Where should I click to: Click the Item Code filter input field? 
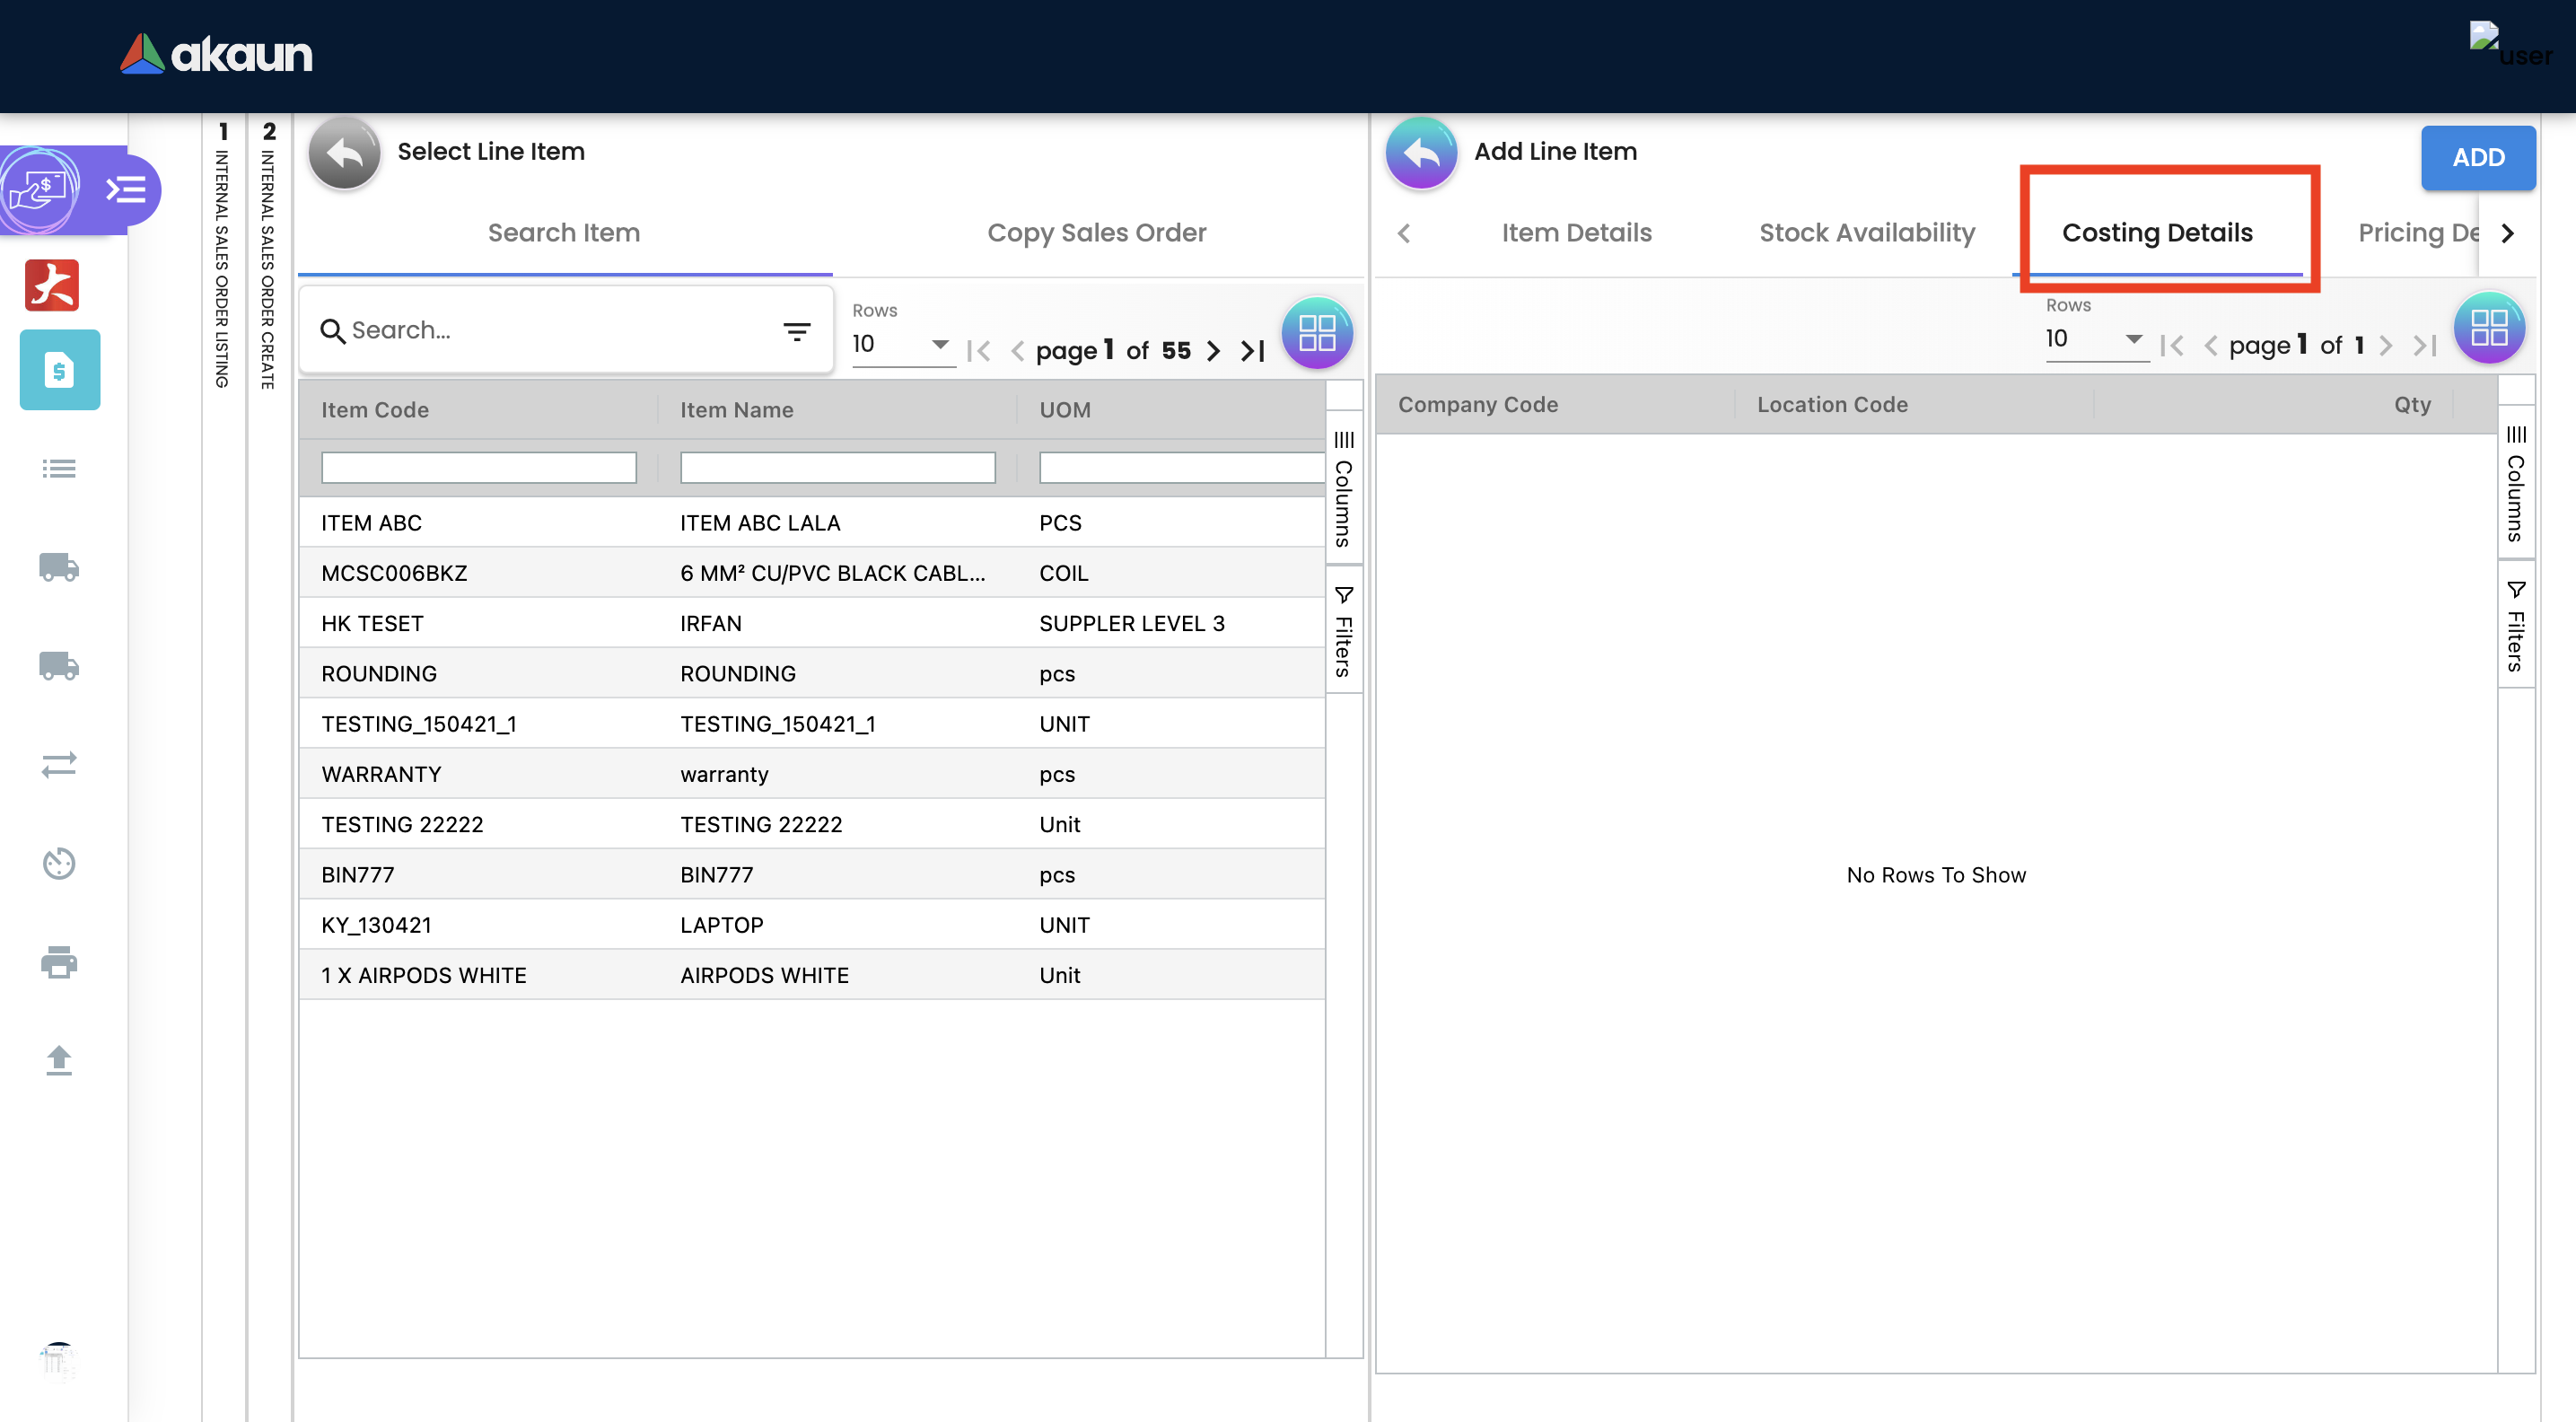pos(478,467)
